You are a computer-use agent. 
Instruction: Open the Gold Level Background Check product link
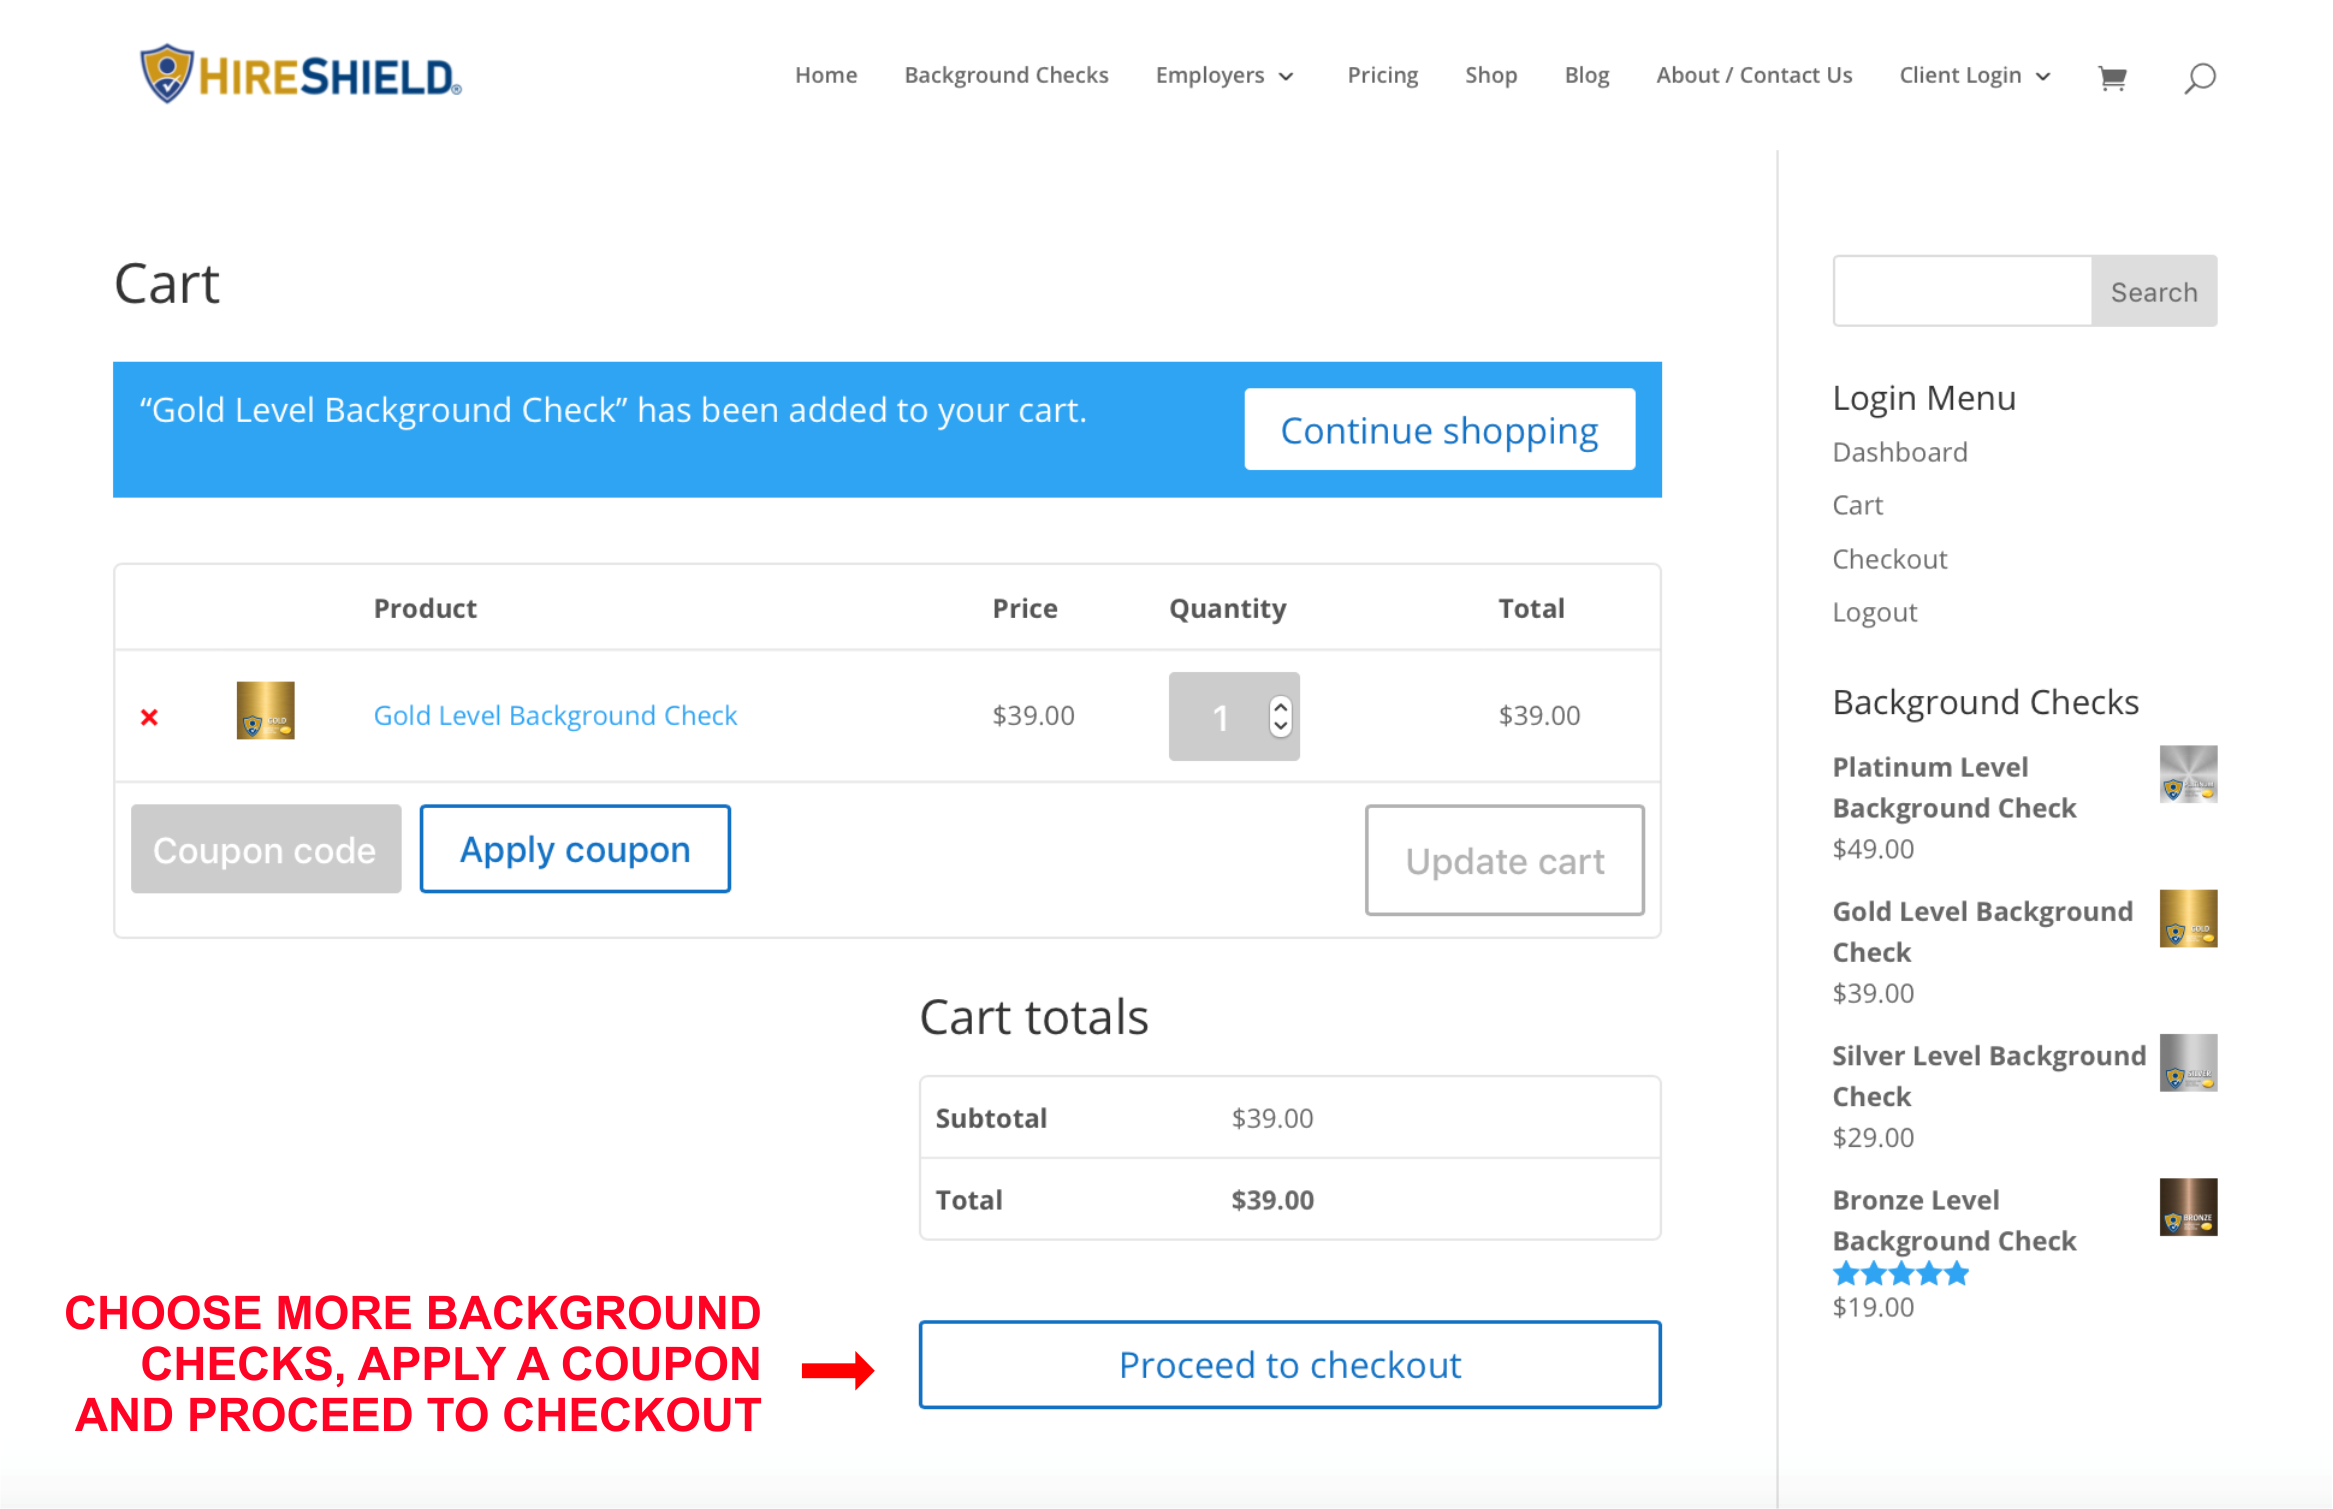[x=555, y=716]
